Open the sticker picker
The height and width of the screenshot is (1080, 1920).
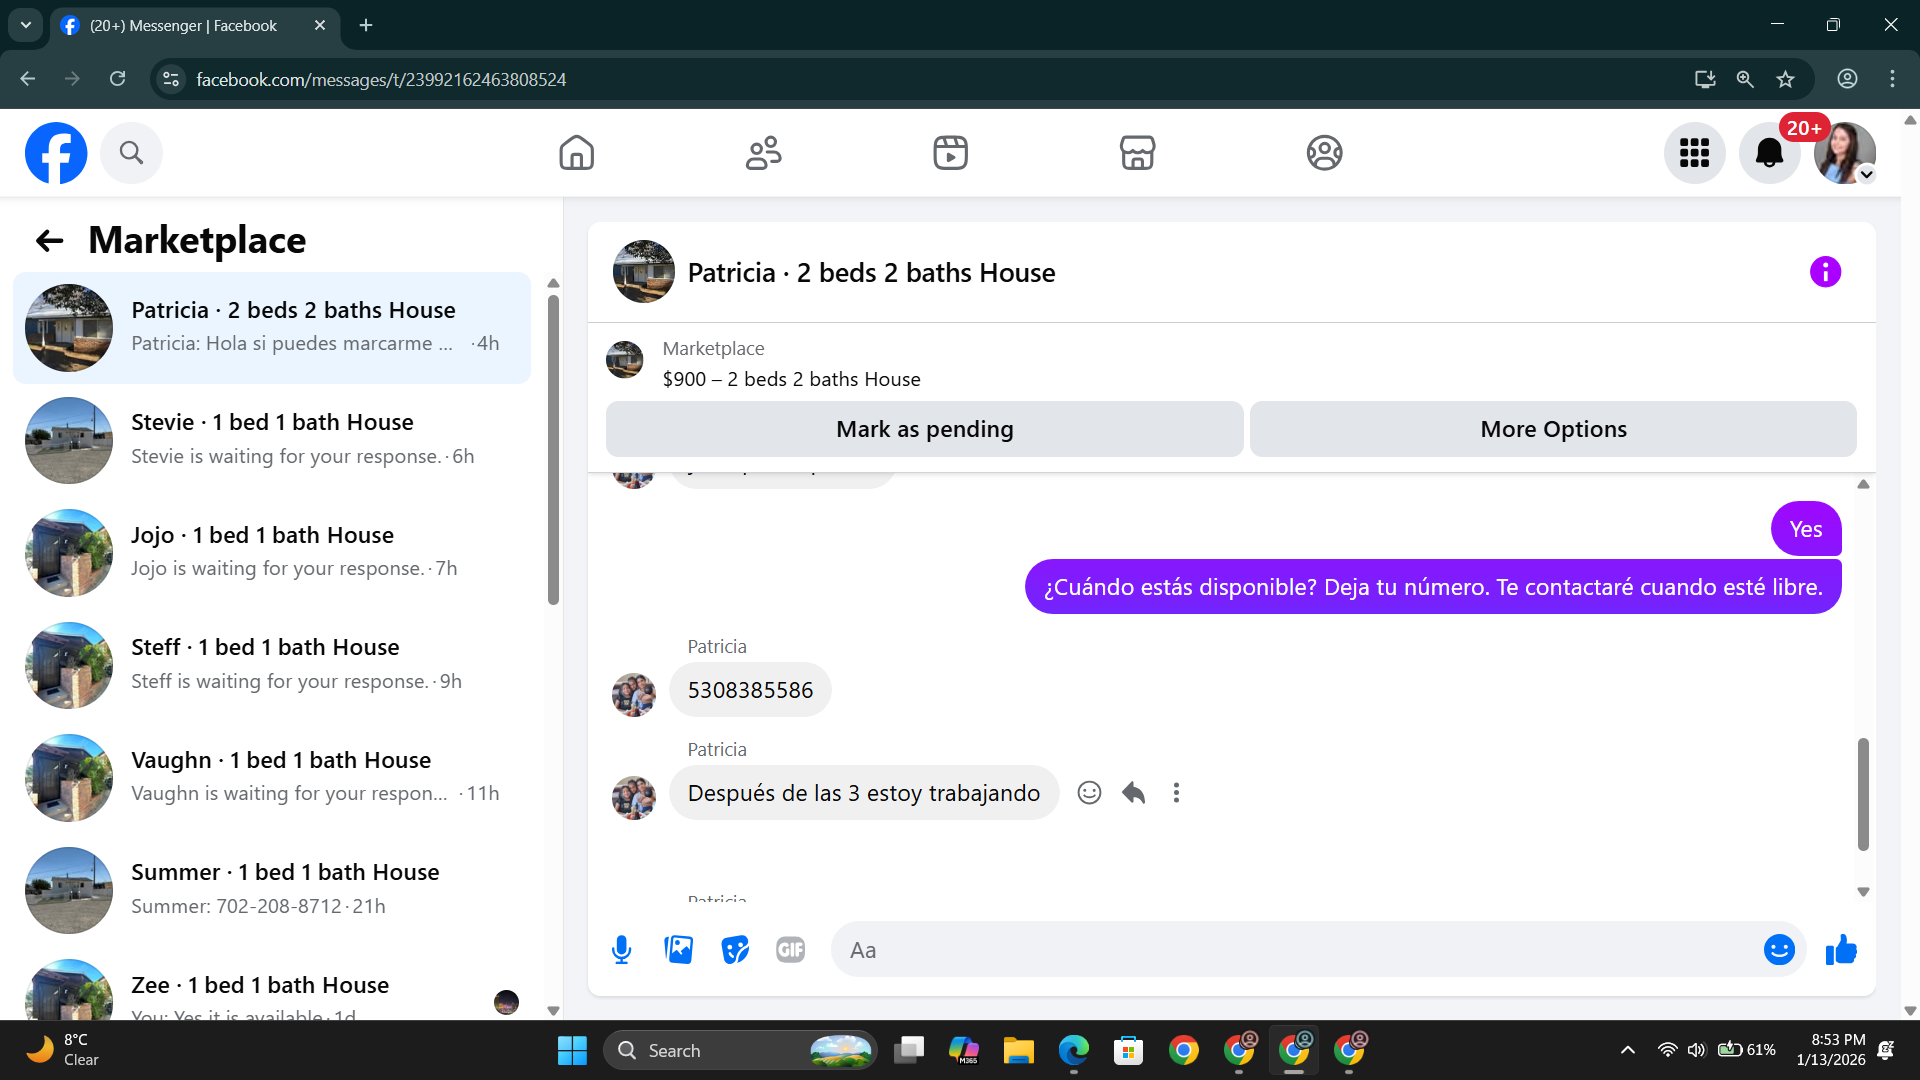pos(735,950)
